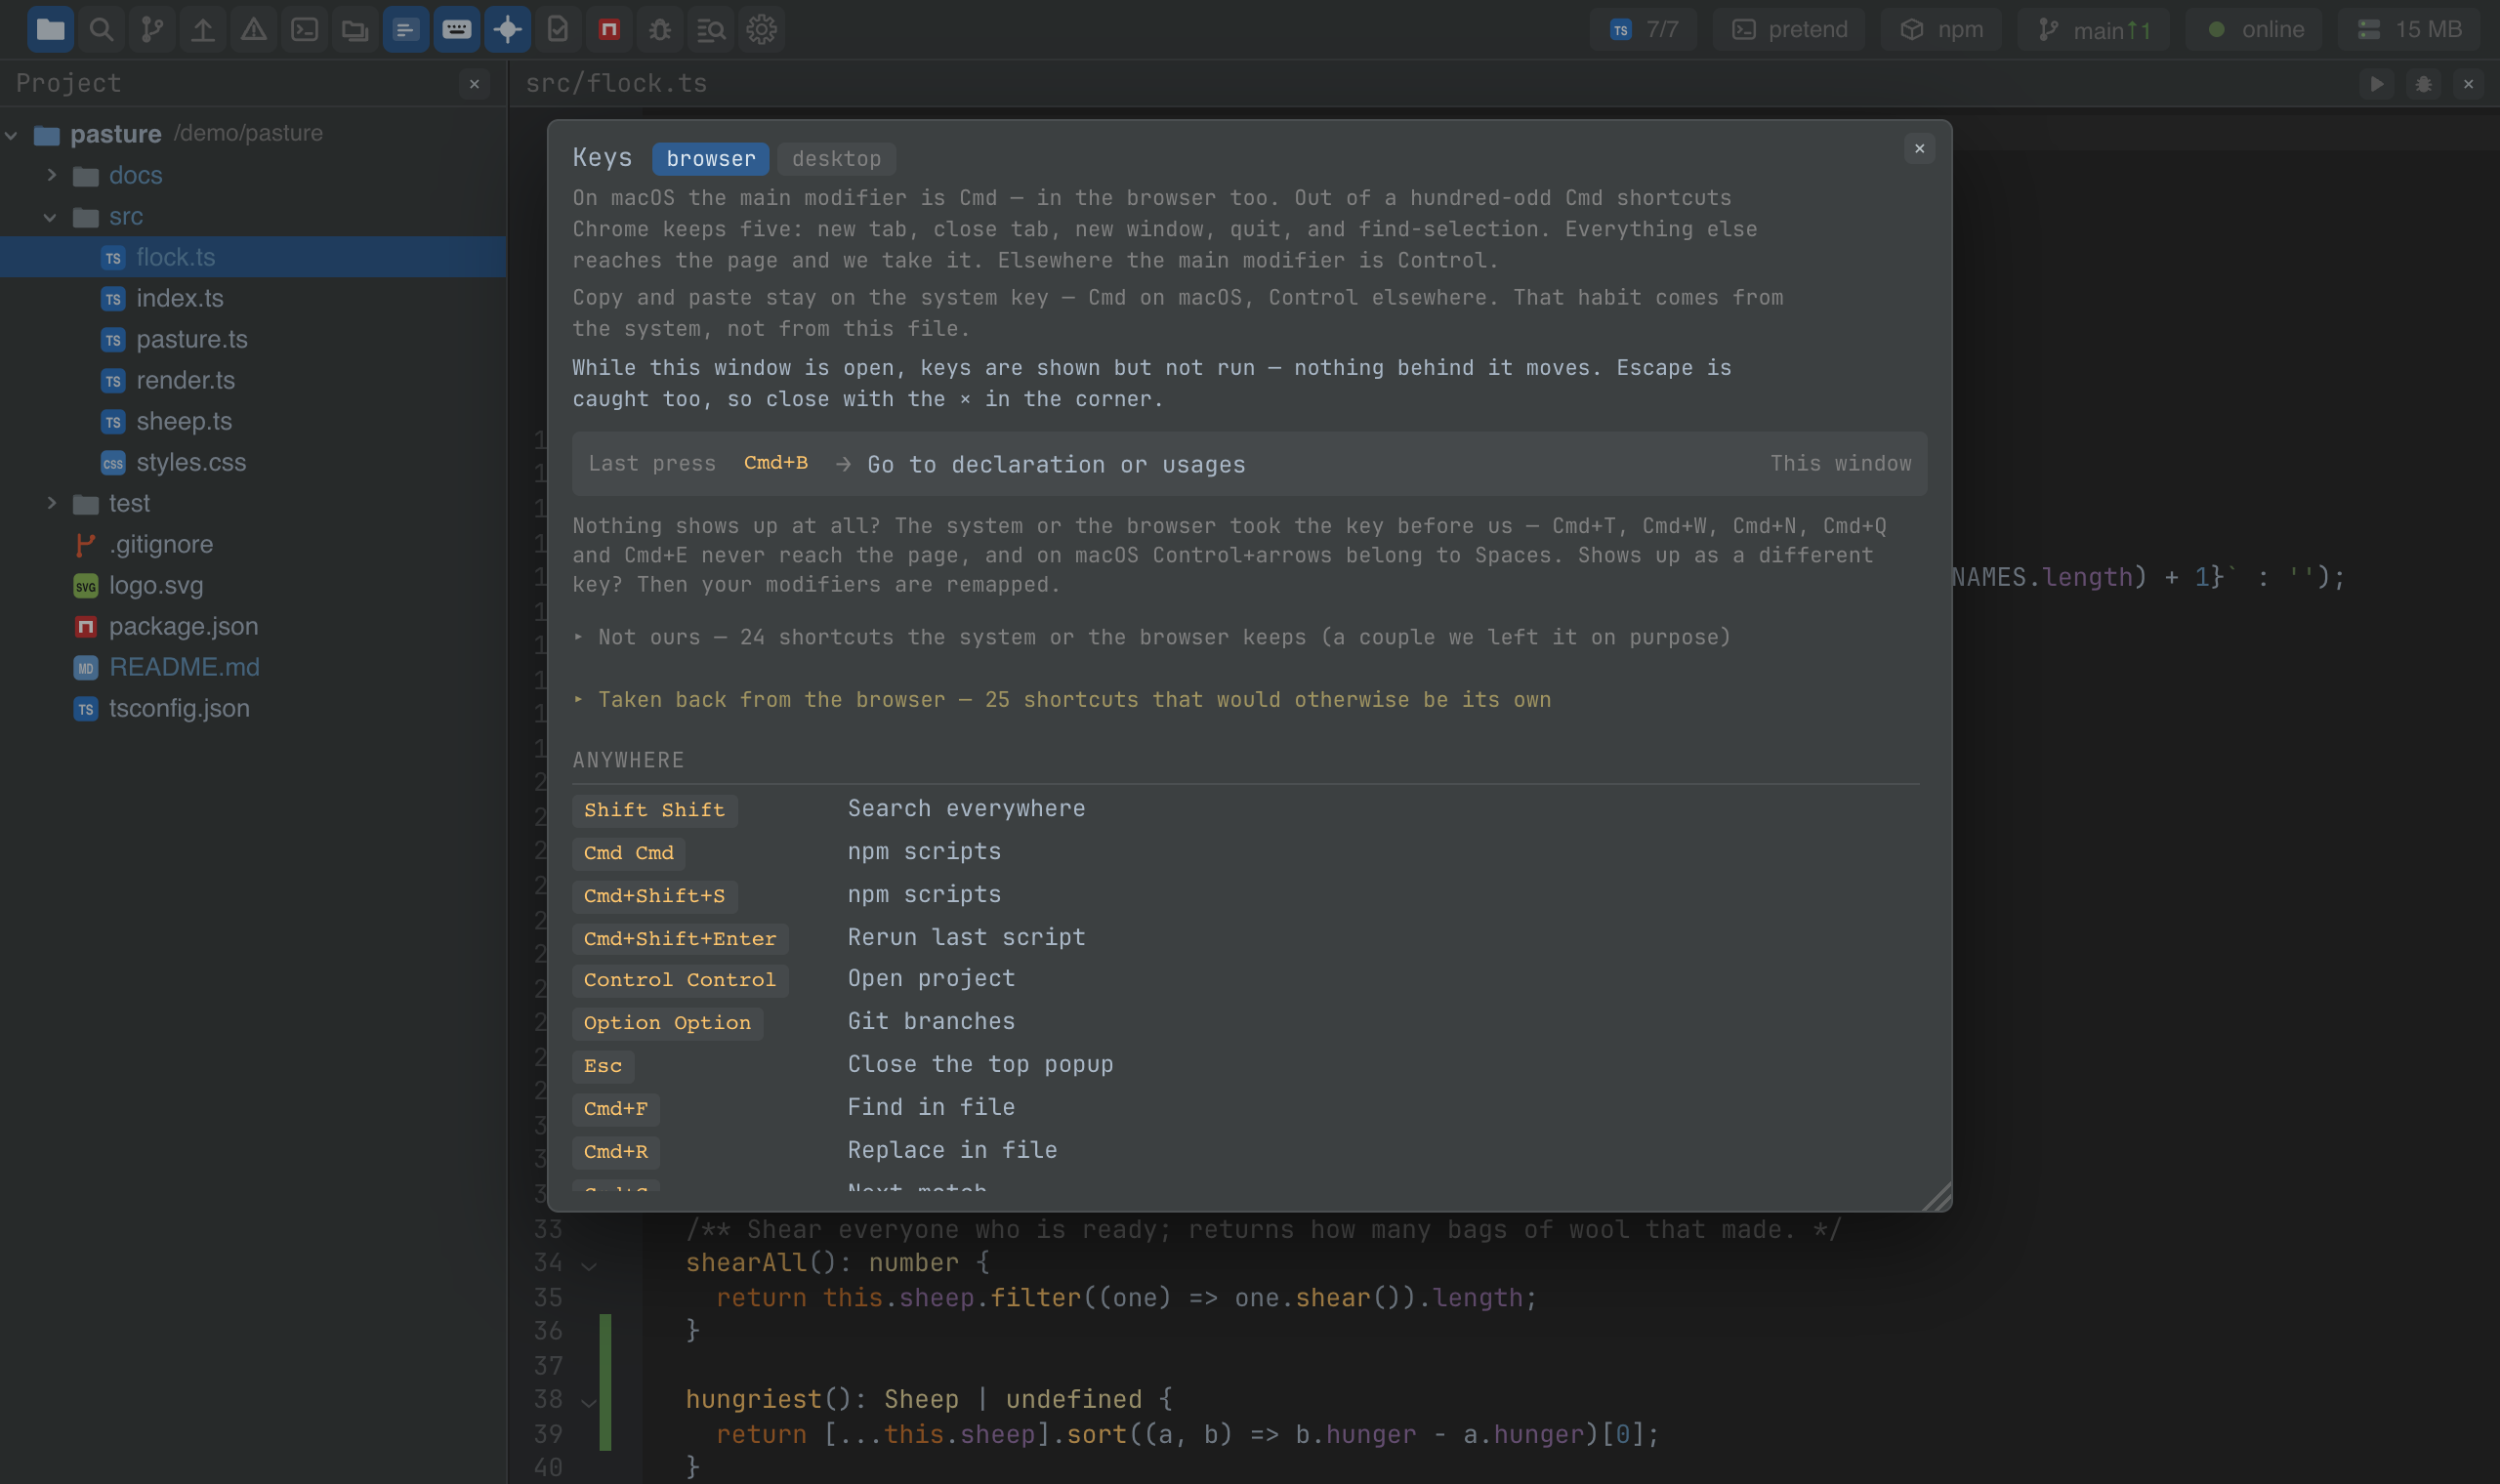Open the Project folder tool in toolbar
The width and height of the screenshot is (2500, 1484).
tap(50, 30)
